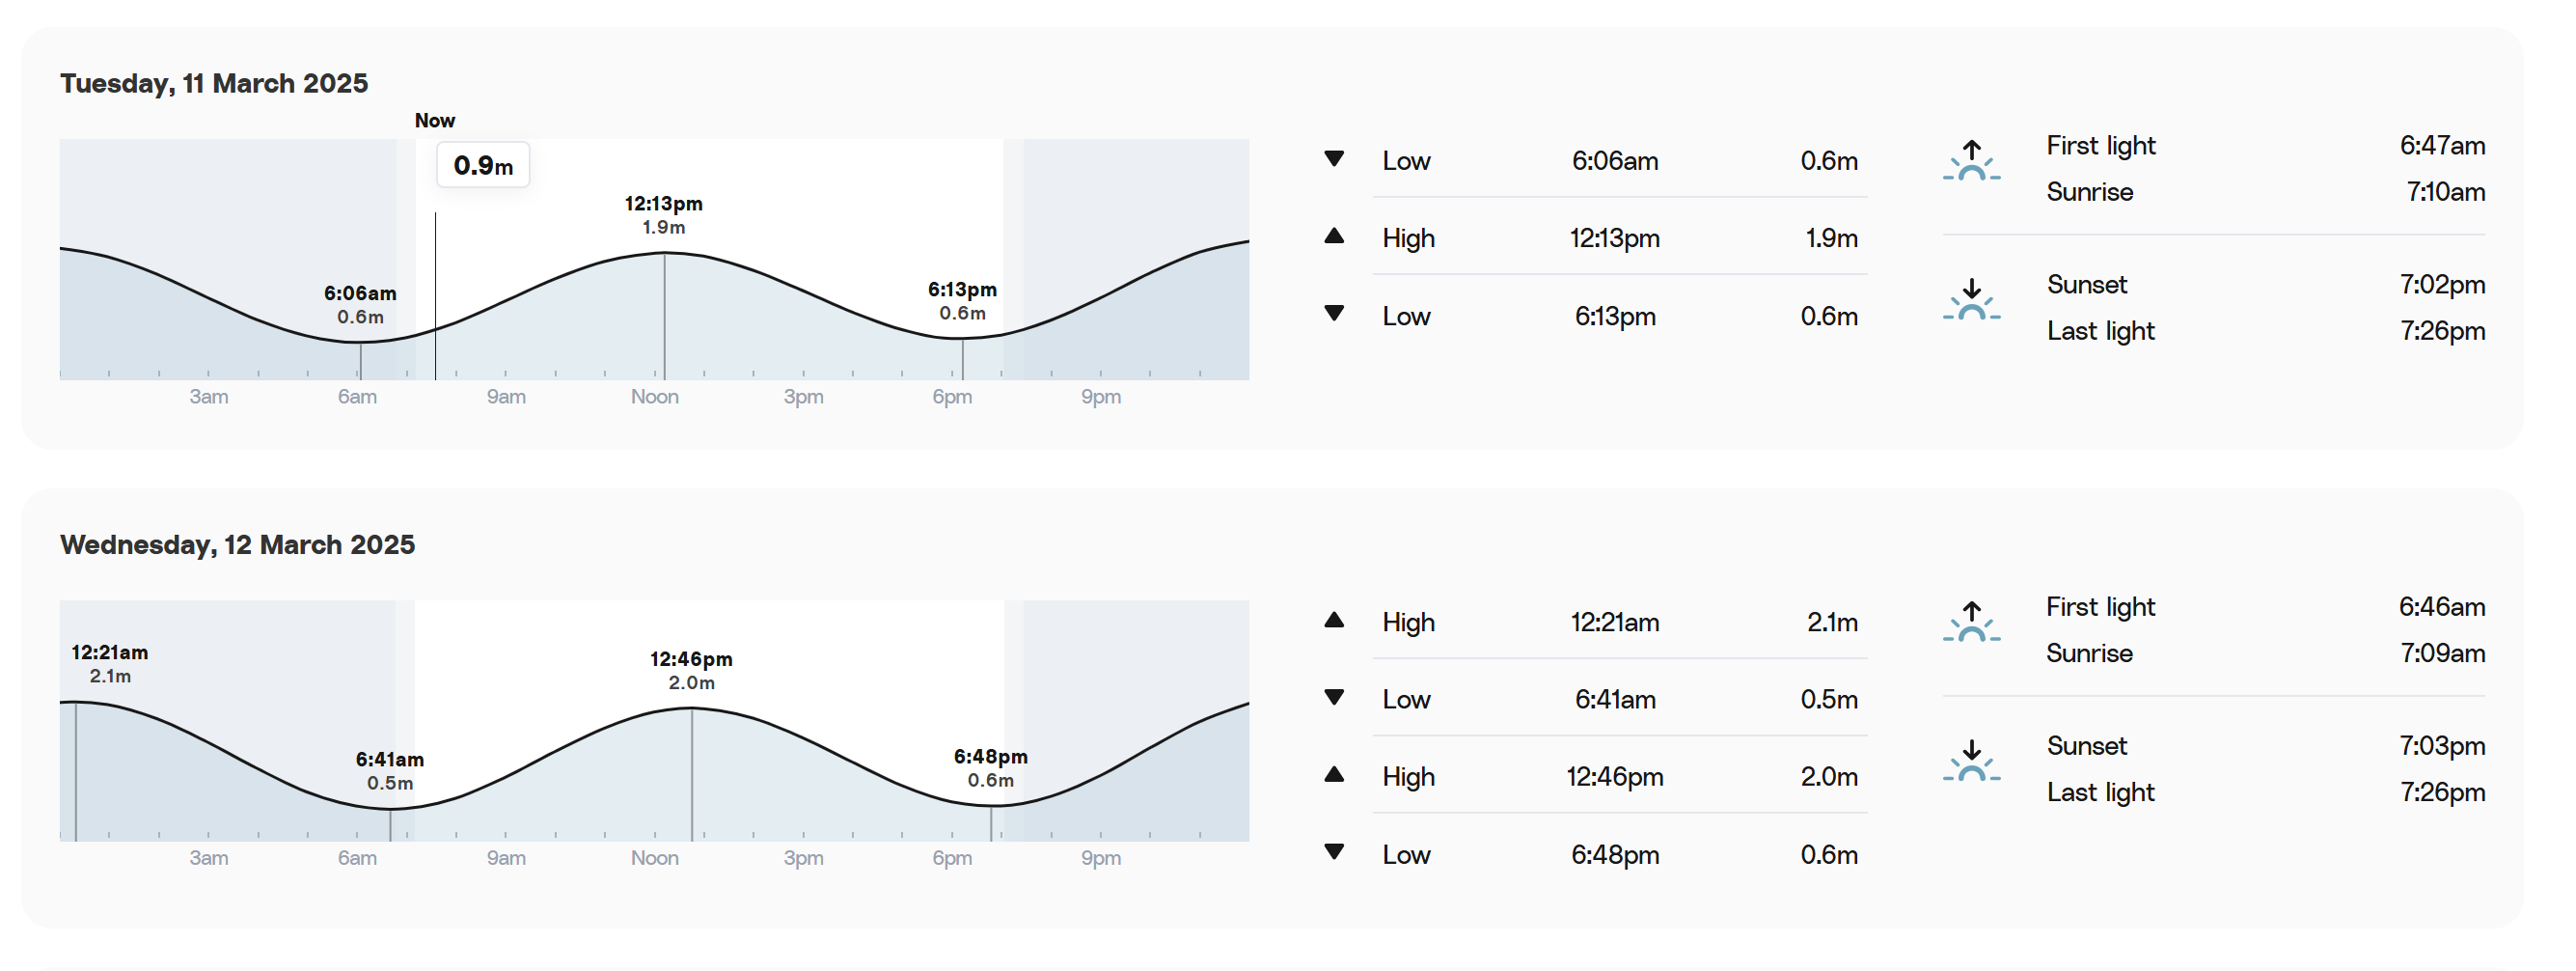Image resolution: width=2576 pixels, height=971 pixels.
Task: Click the up triangle for Wednesday 12:46pm High
Action: [x=1333, y=775]
